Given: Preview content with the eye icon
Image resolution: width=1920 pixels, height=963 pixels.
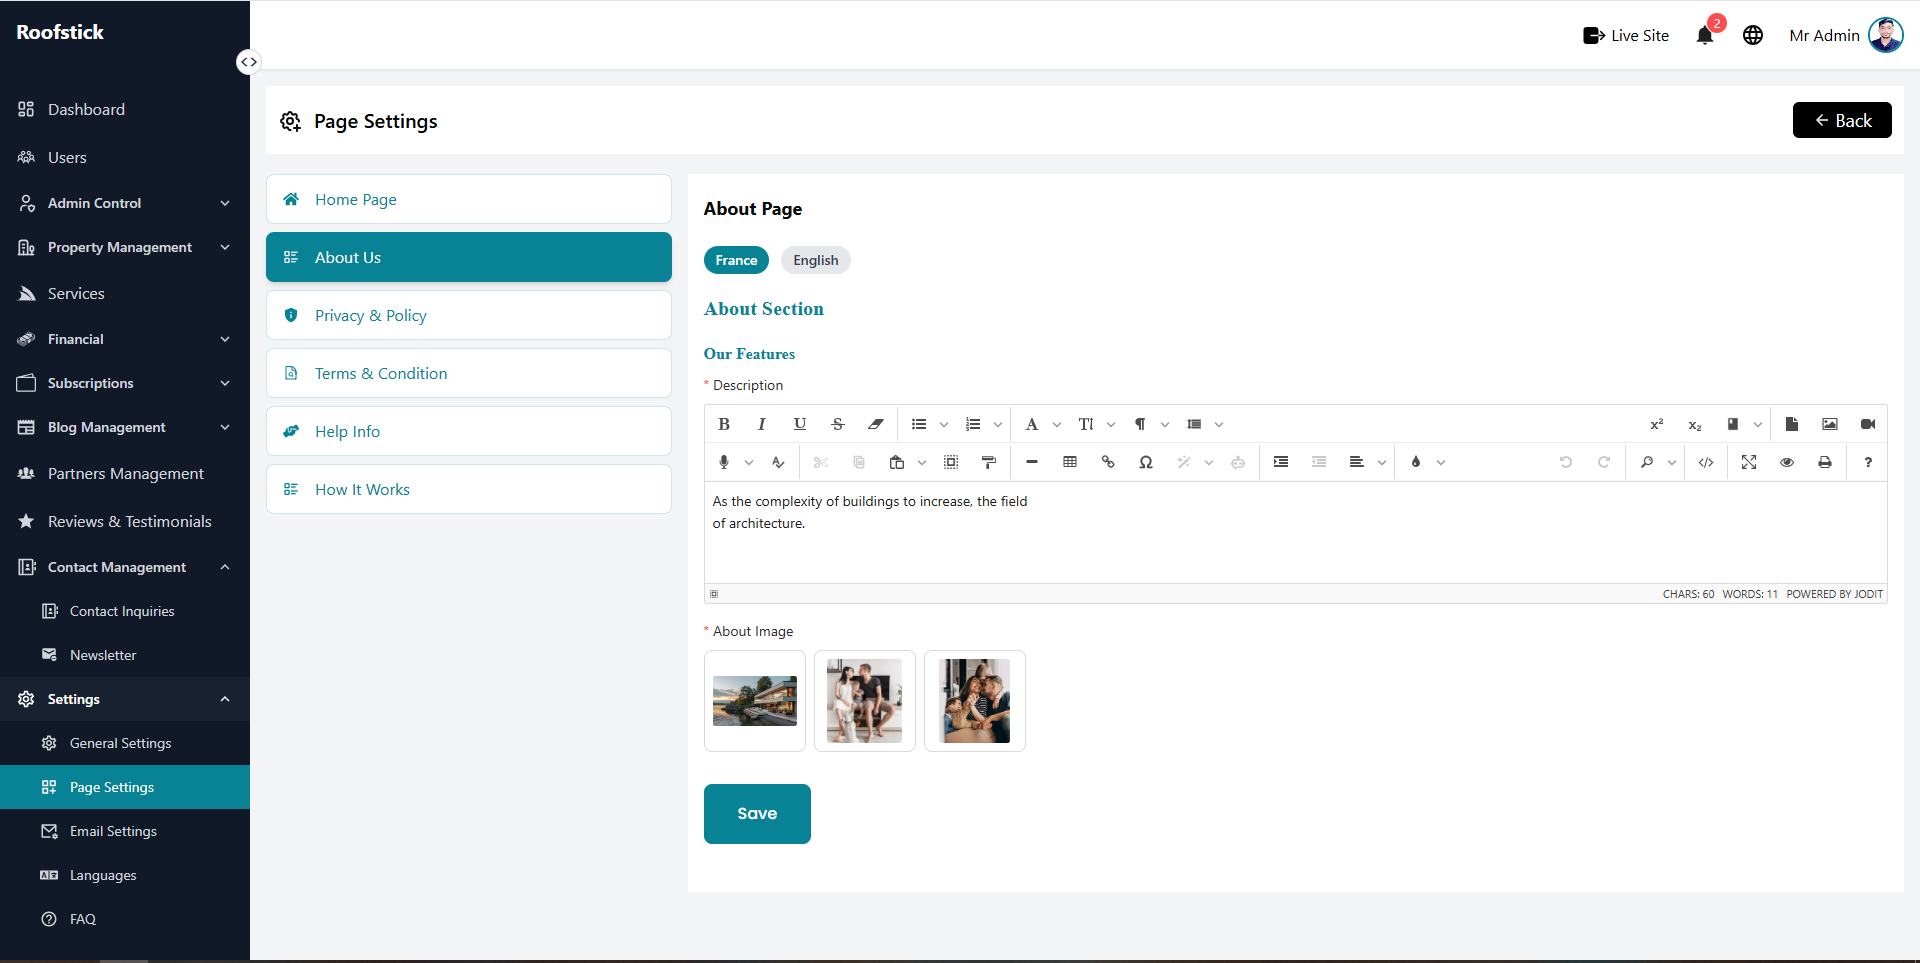Looking at the screenshot, I should [x=1787, y=462].
